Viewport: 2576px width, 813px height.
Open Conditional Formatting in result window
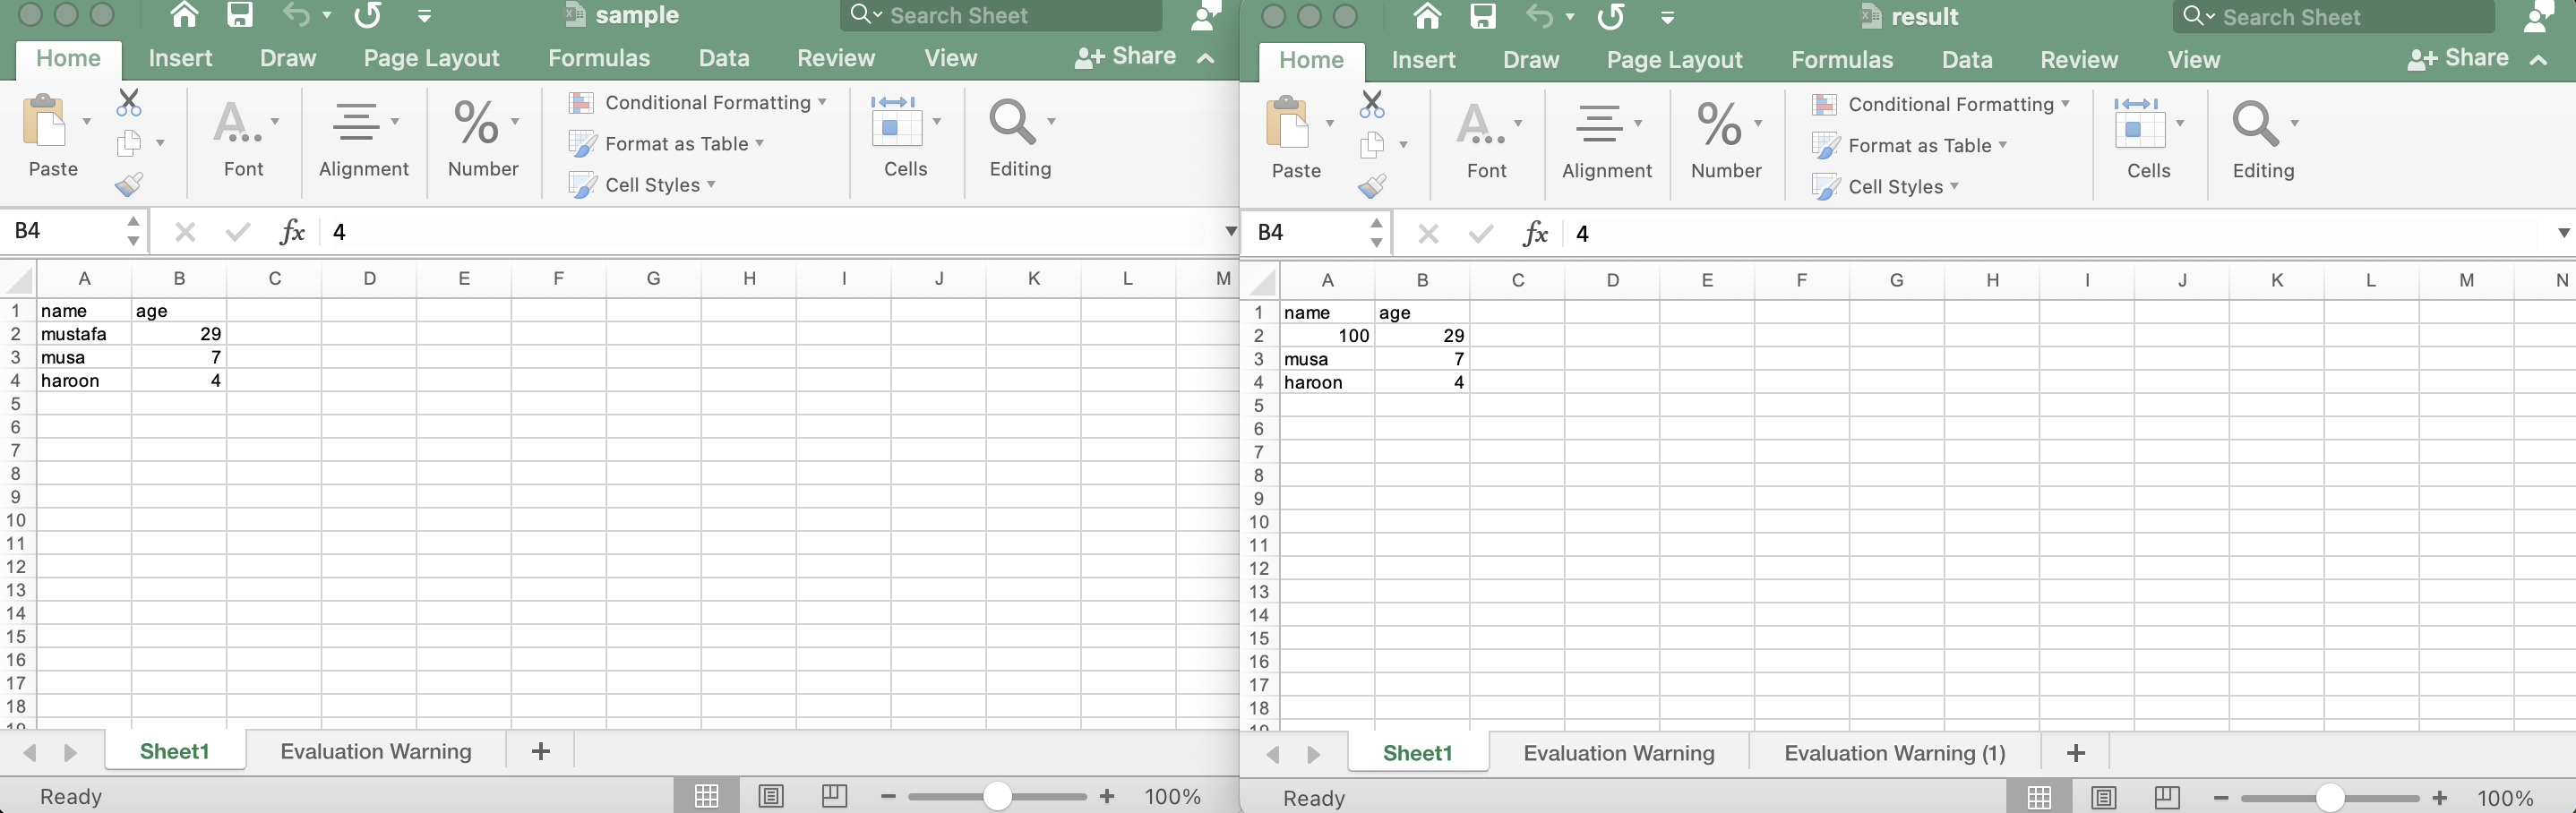1938,104
